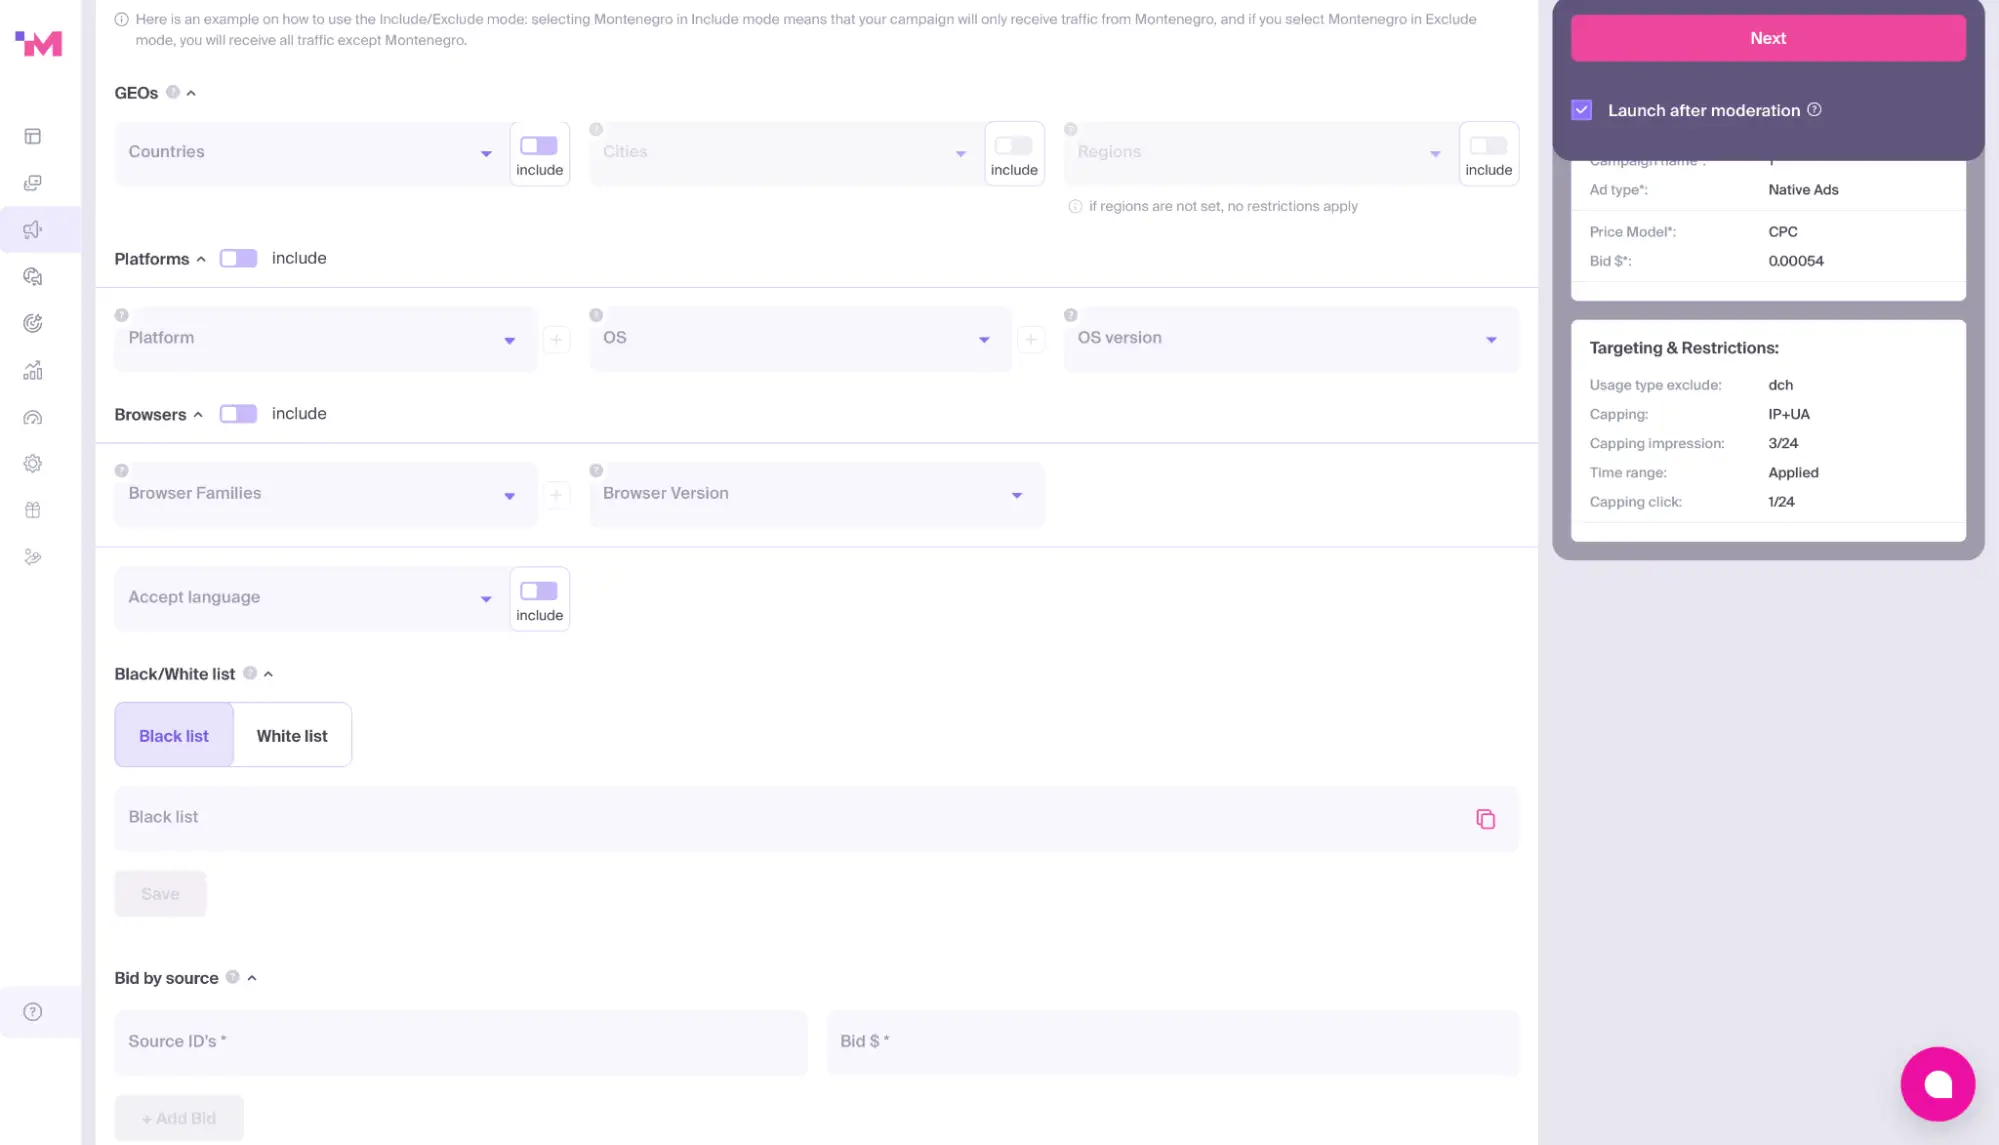Screen dimensions: 1999x1145
Task: Open the target bullseye sidebar icon
Action: pos(33,323)
